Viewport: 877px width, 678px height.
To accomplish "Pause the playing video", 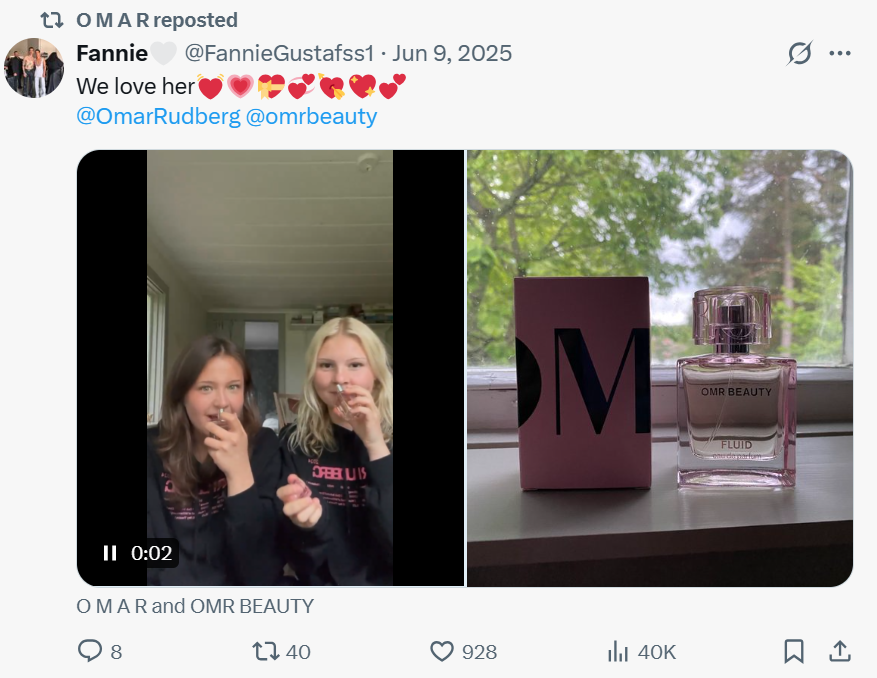I will tap(110, 553).
